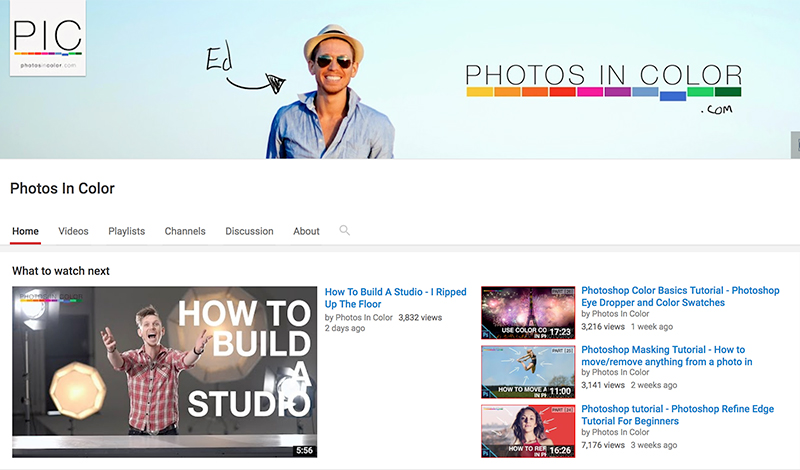The width and height of the screenshot is (800, 470).
Task: Click the '2 weeks ago' text
Action: [654, 385]
